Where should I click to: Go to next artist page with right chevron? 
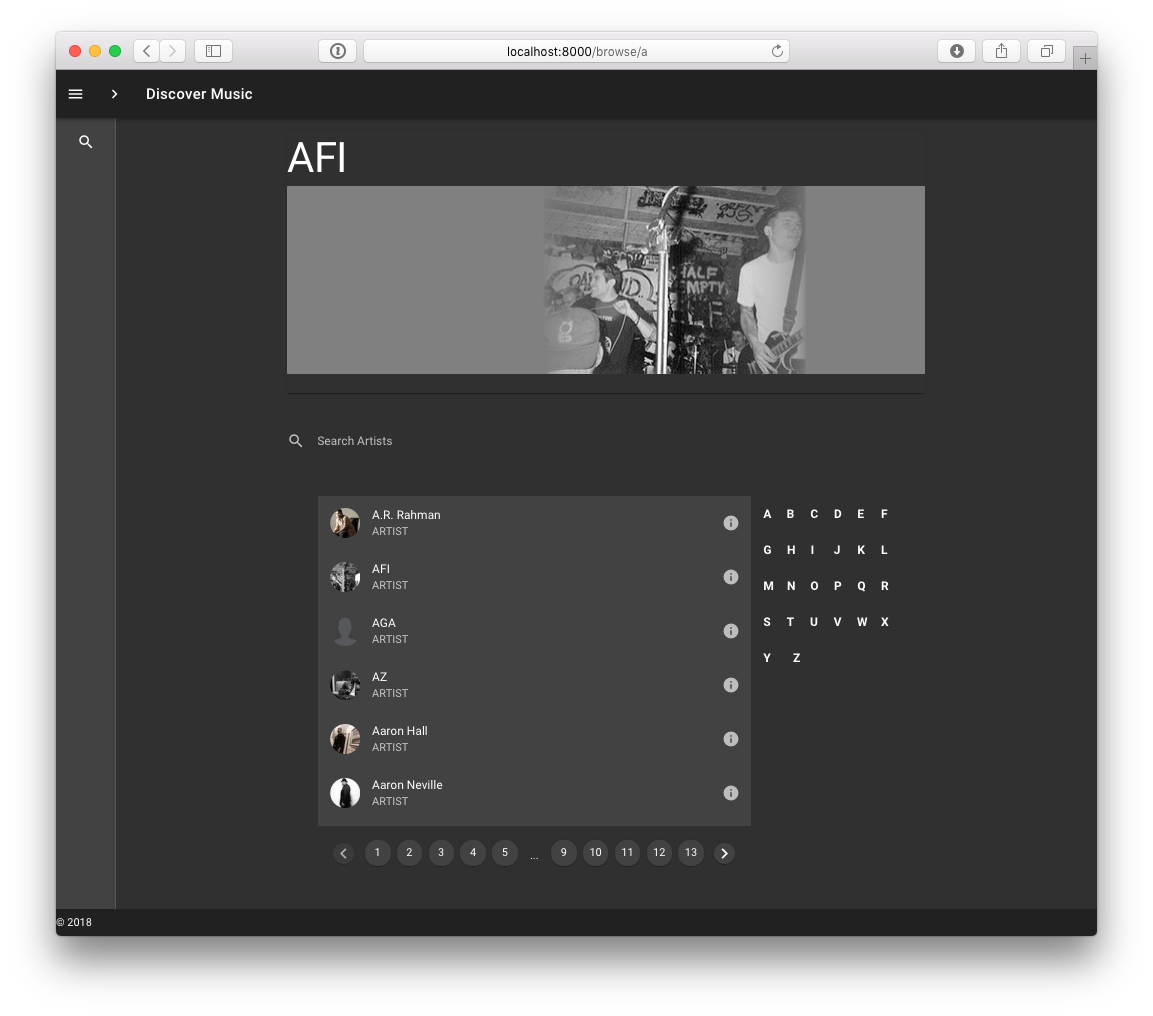tap(724, 852)
